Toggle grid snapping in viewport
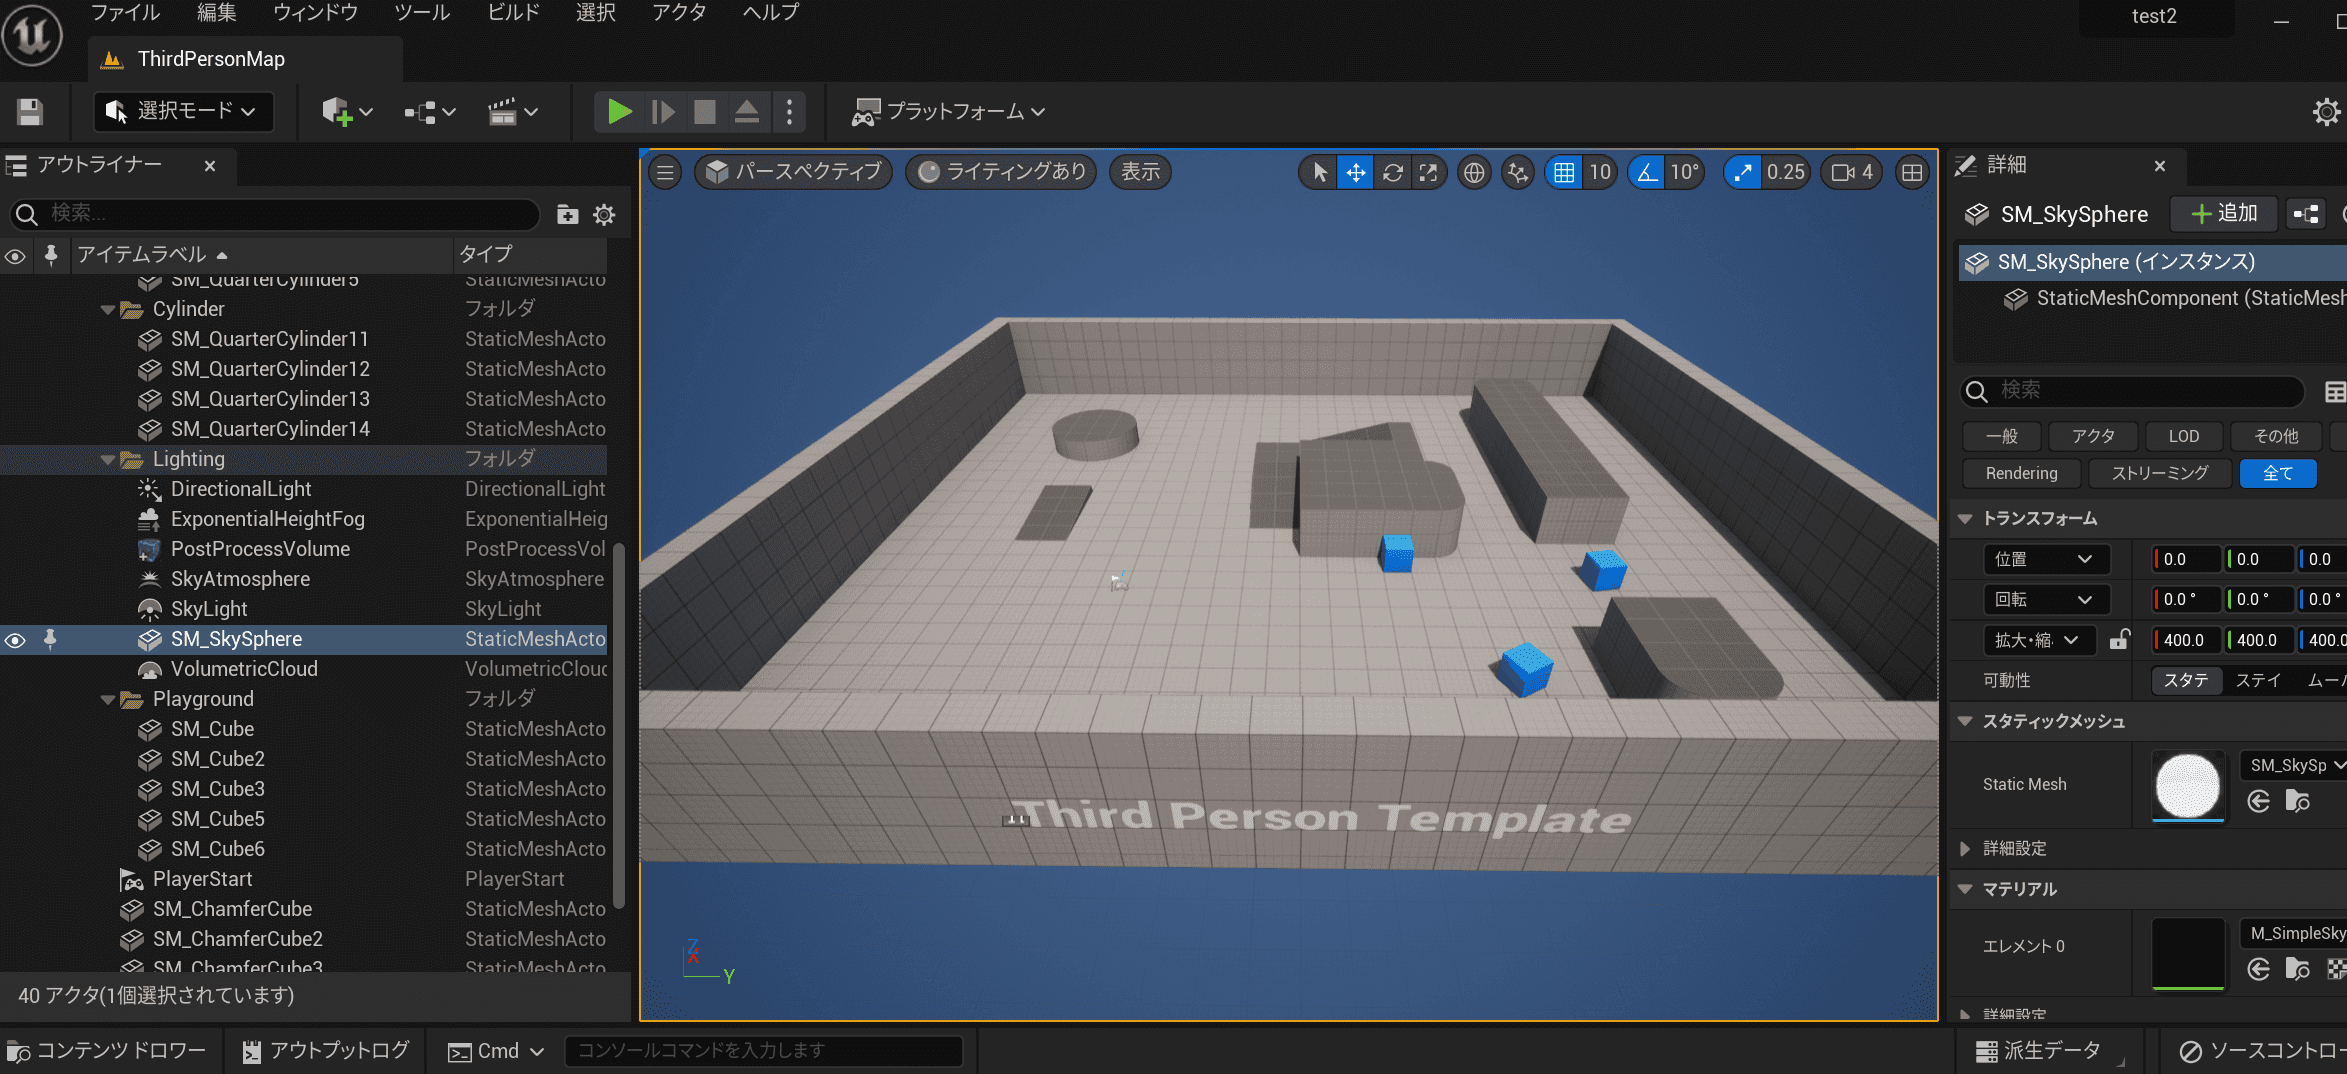The height and width of the screenshot is (1074, 2347). coord(1564,173)
